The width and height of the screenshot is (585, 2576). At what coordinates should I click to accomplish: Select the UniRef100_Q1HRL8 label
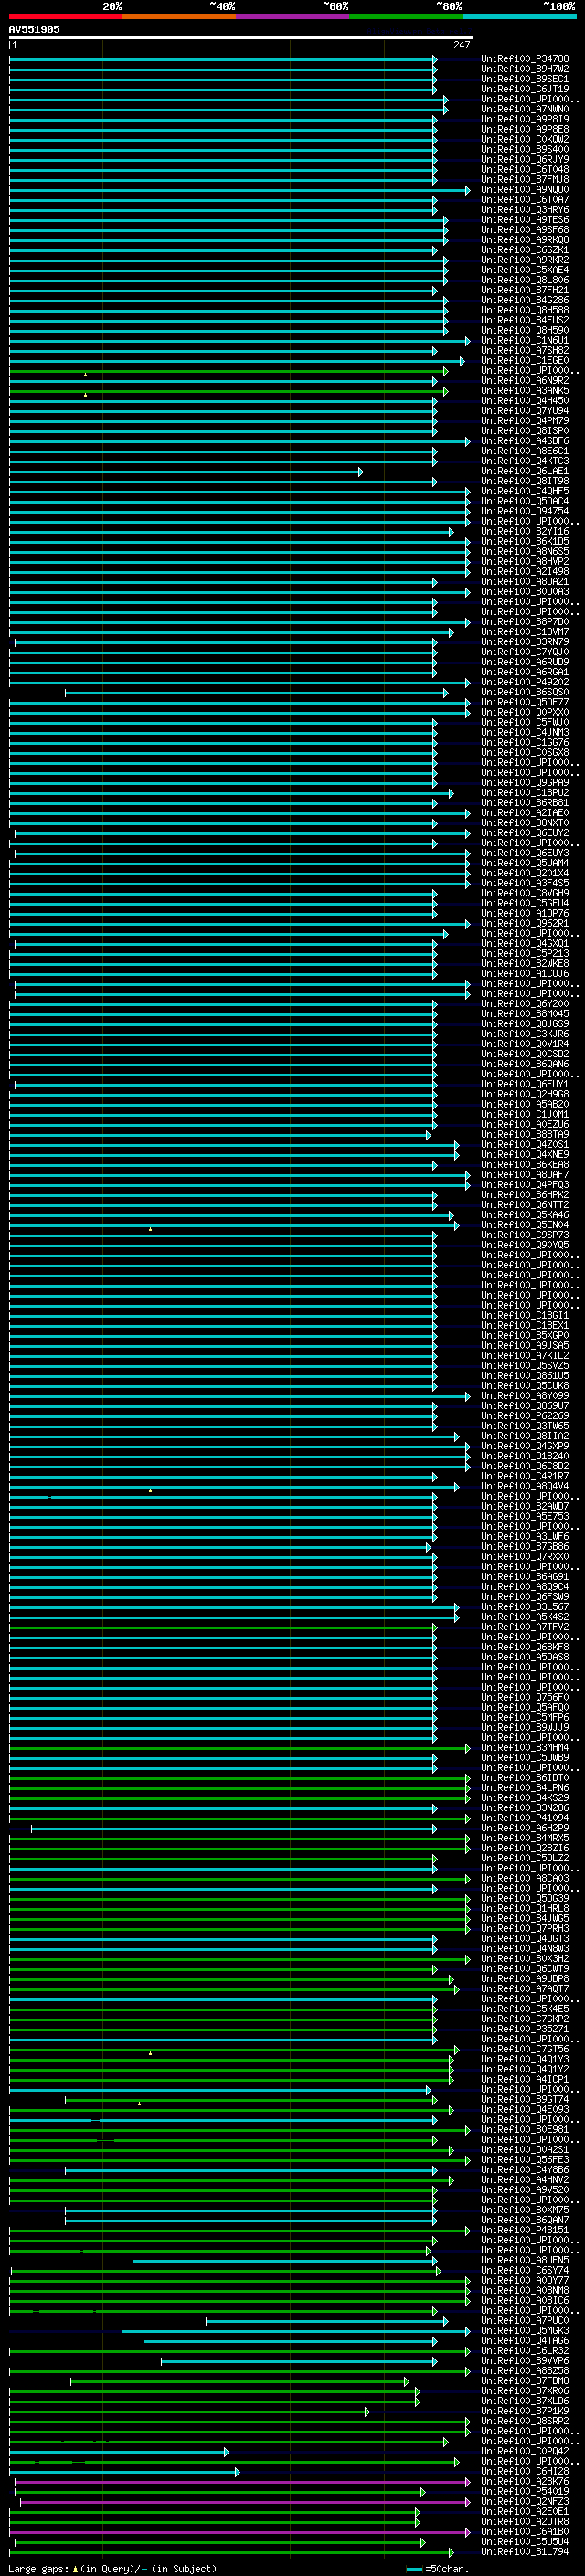coord(525,1908)
